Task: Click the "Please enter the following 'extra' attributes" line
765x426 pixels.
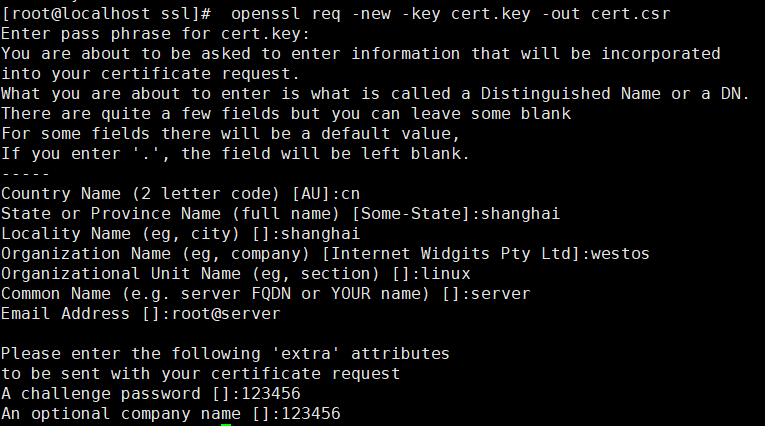Action: 225,353
